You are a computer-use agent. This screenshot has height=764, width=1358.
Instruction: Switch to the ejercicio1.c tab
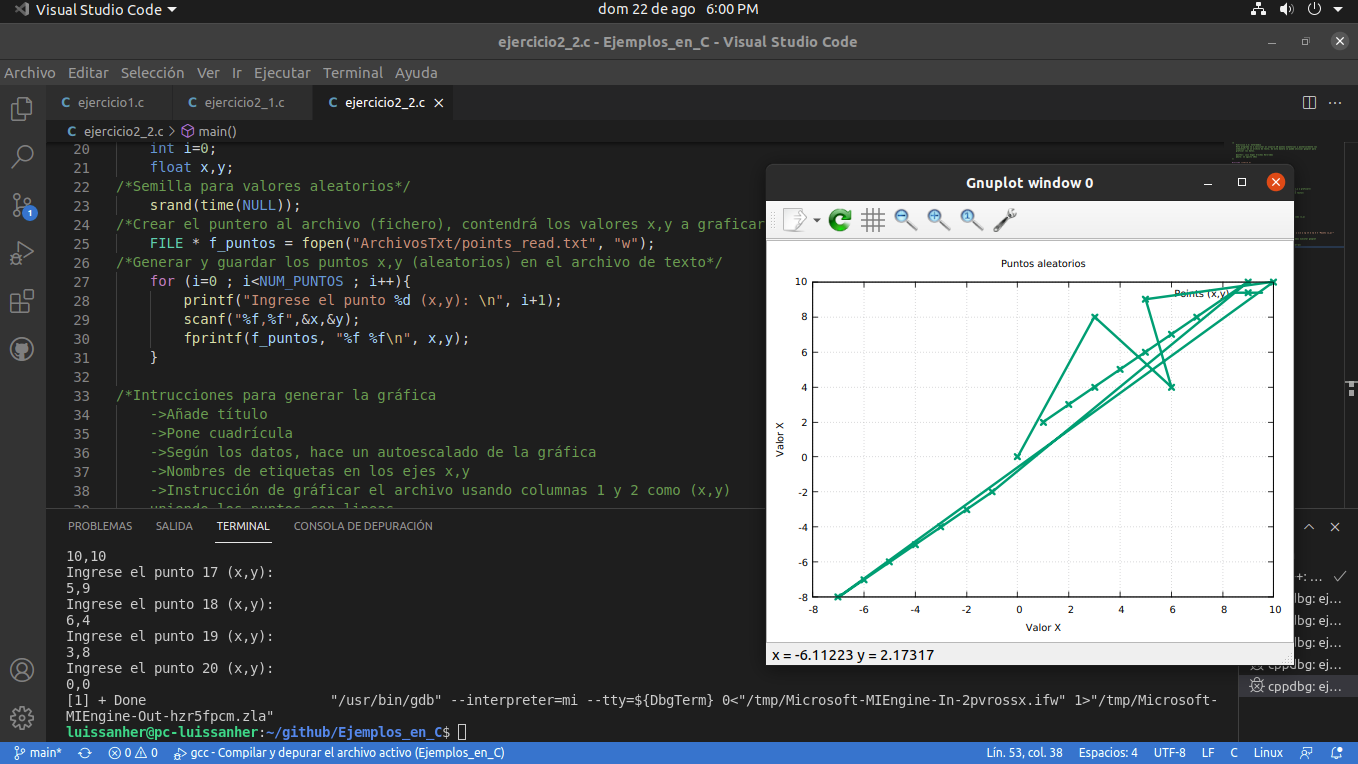point(108,102)
